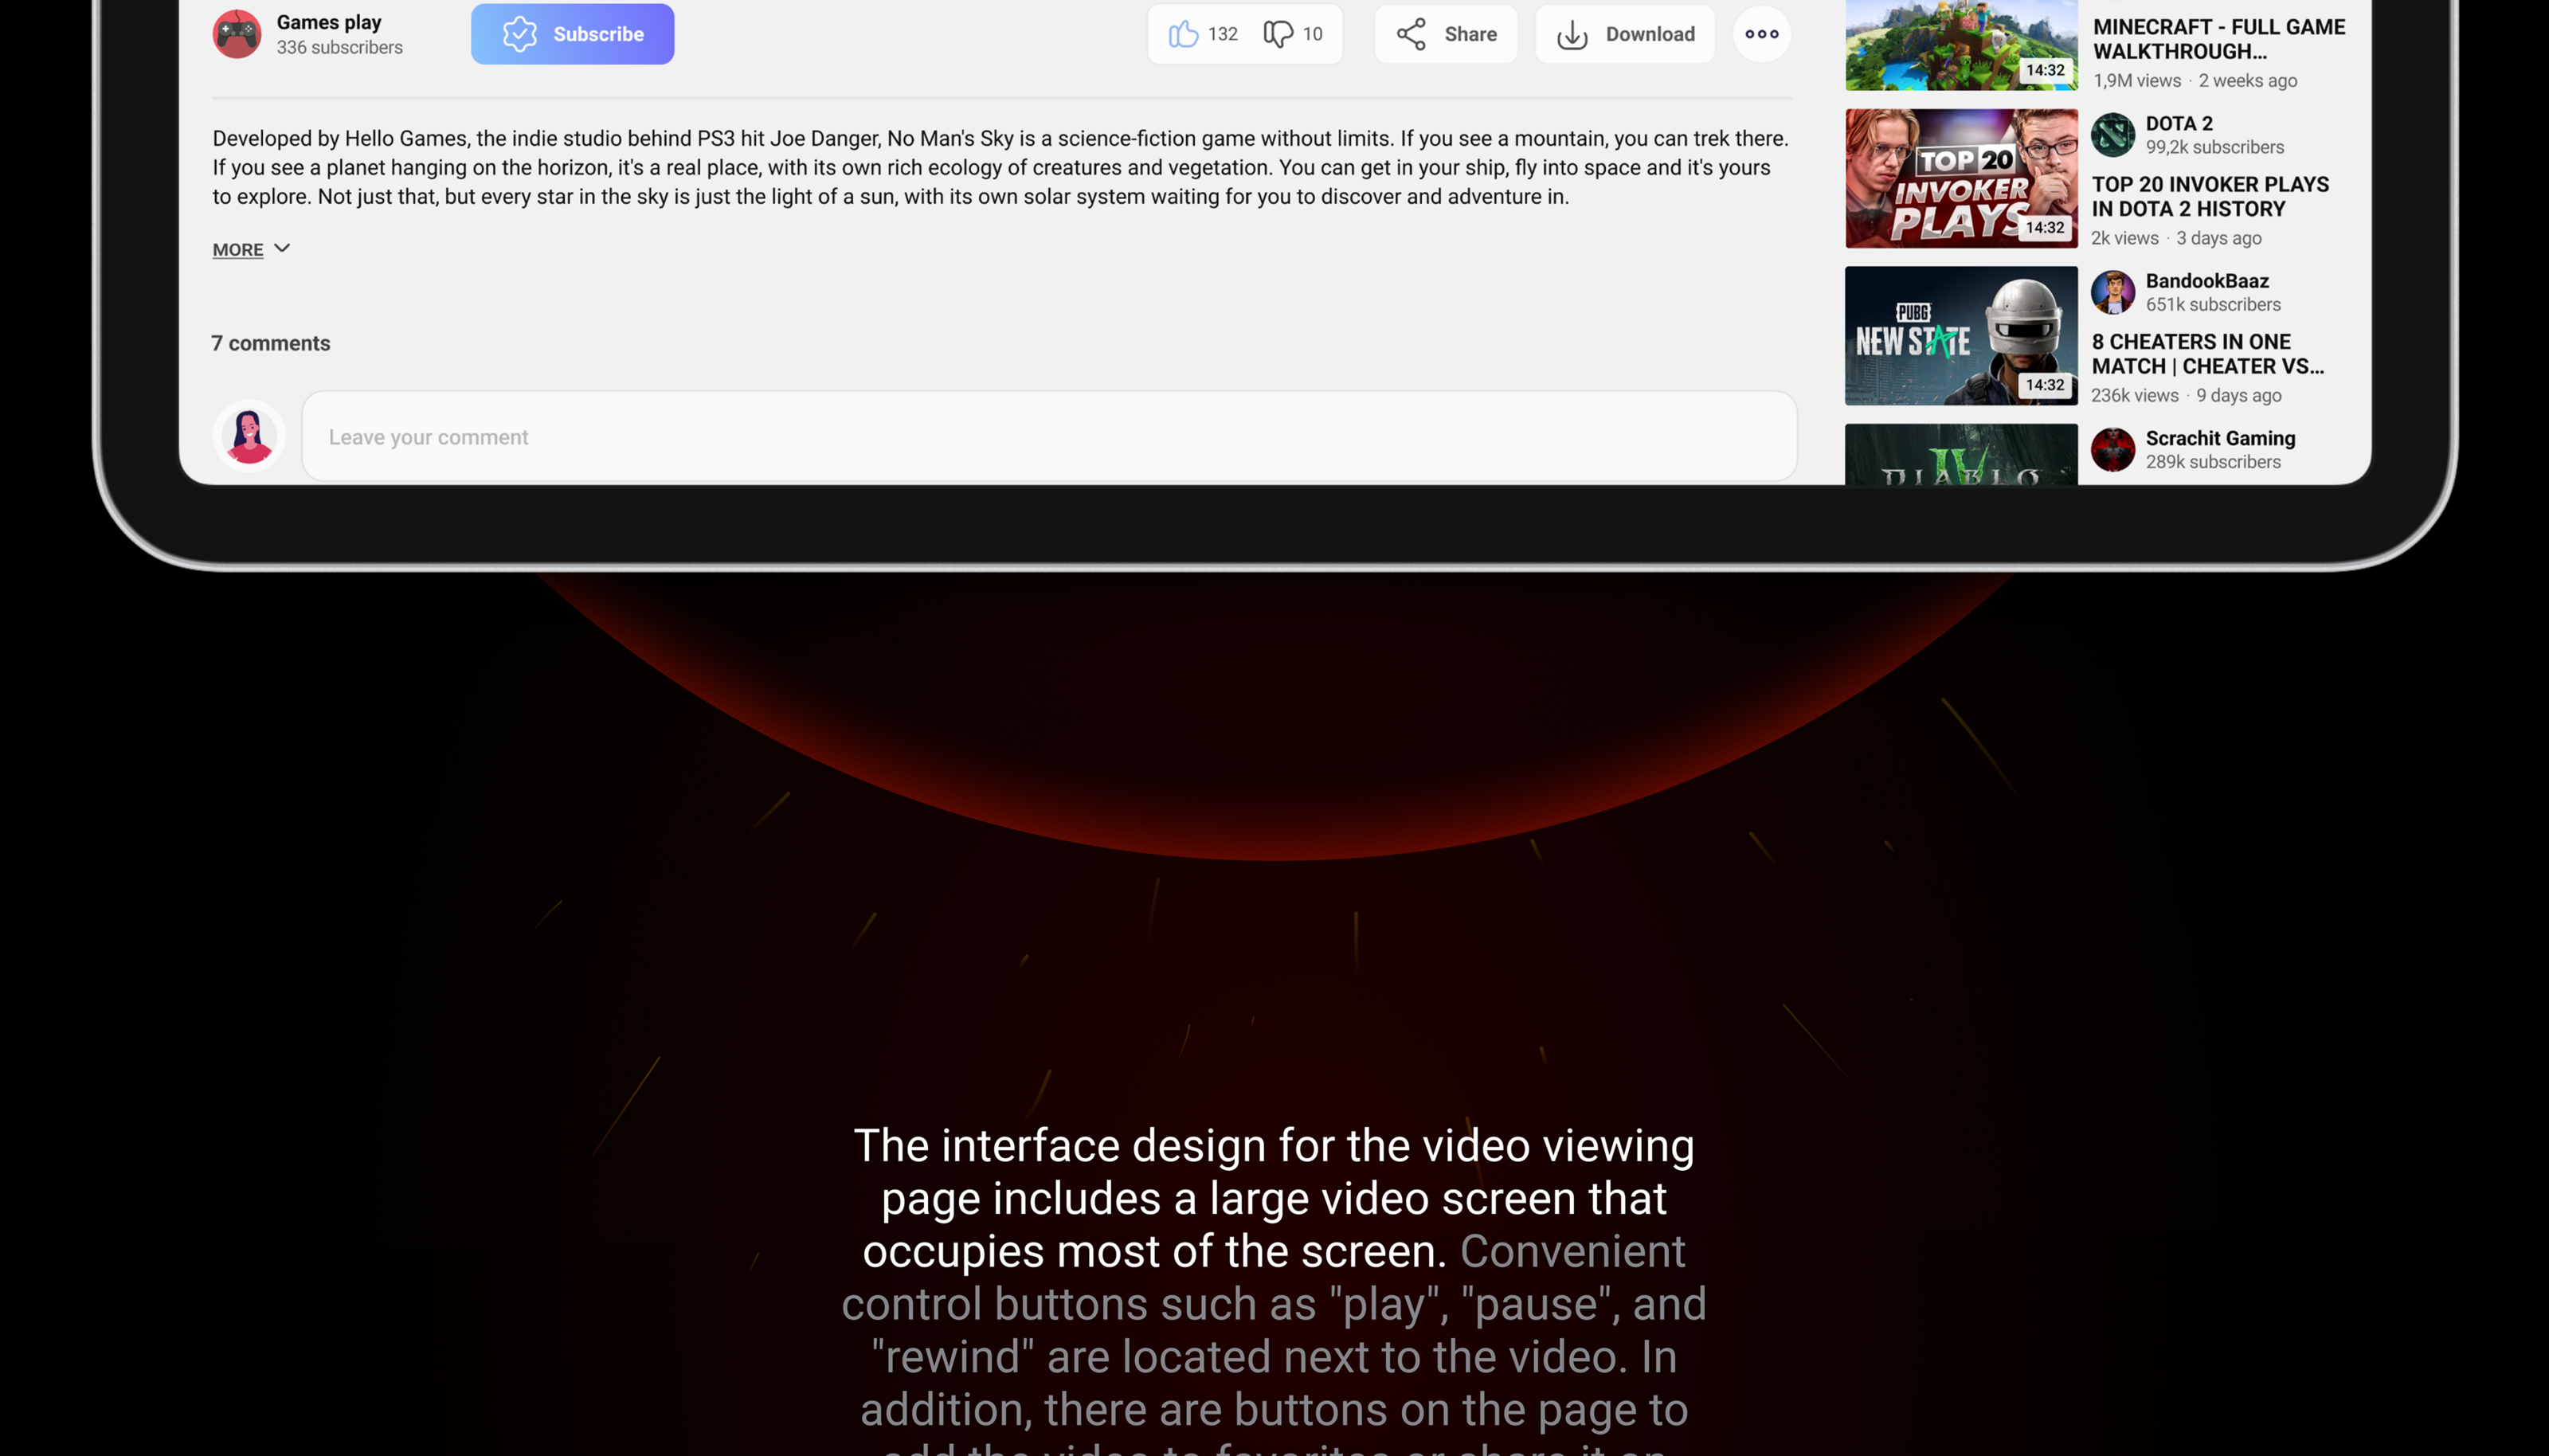Viewport: 2549px width, 1456px height.
Task: Click the thumbs-up like icon
Action: (x=1183, y=34)
